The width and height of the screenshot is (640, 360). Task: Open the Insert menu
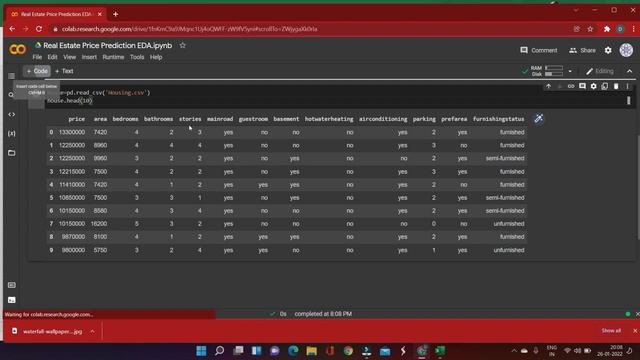(x=89, y=57)
